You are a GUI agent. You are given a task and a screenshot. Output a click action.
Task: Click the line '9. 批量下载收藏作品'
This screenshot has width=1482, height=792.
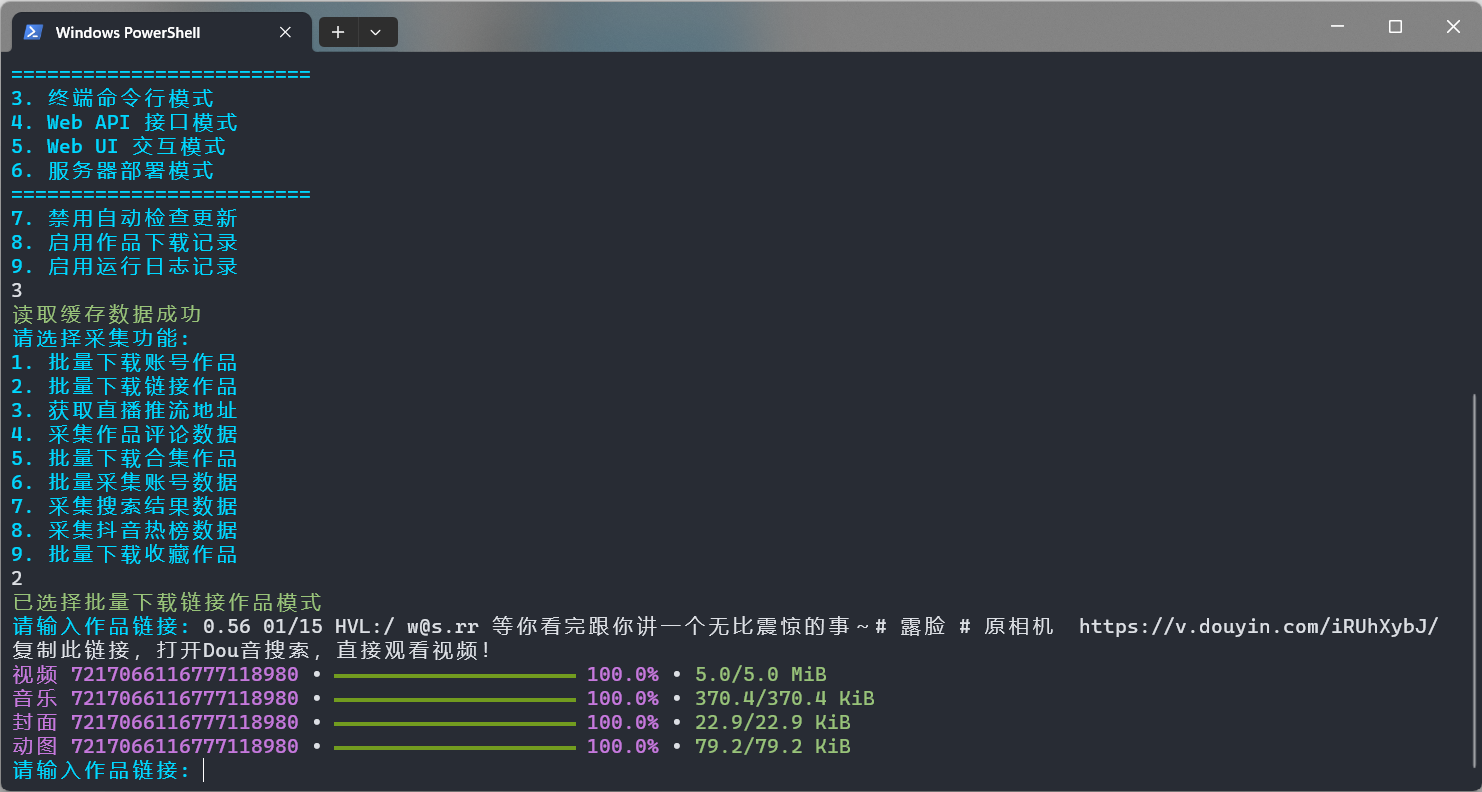(125, 555)
